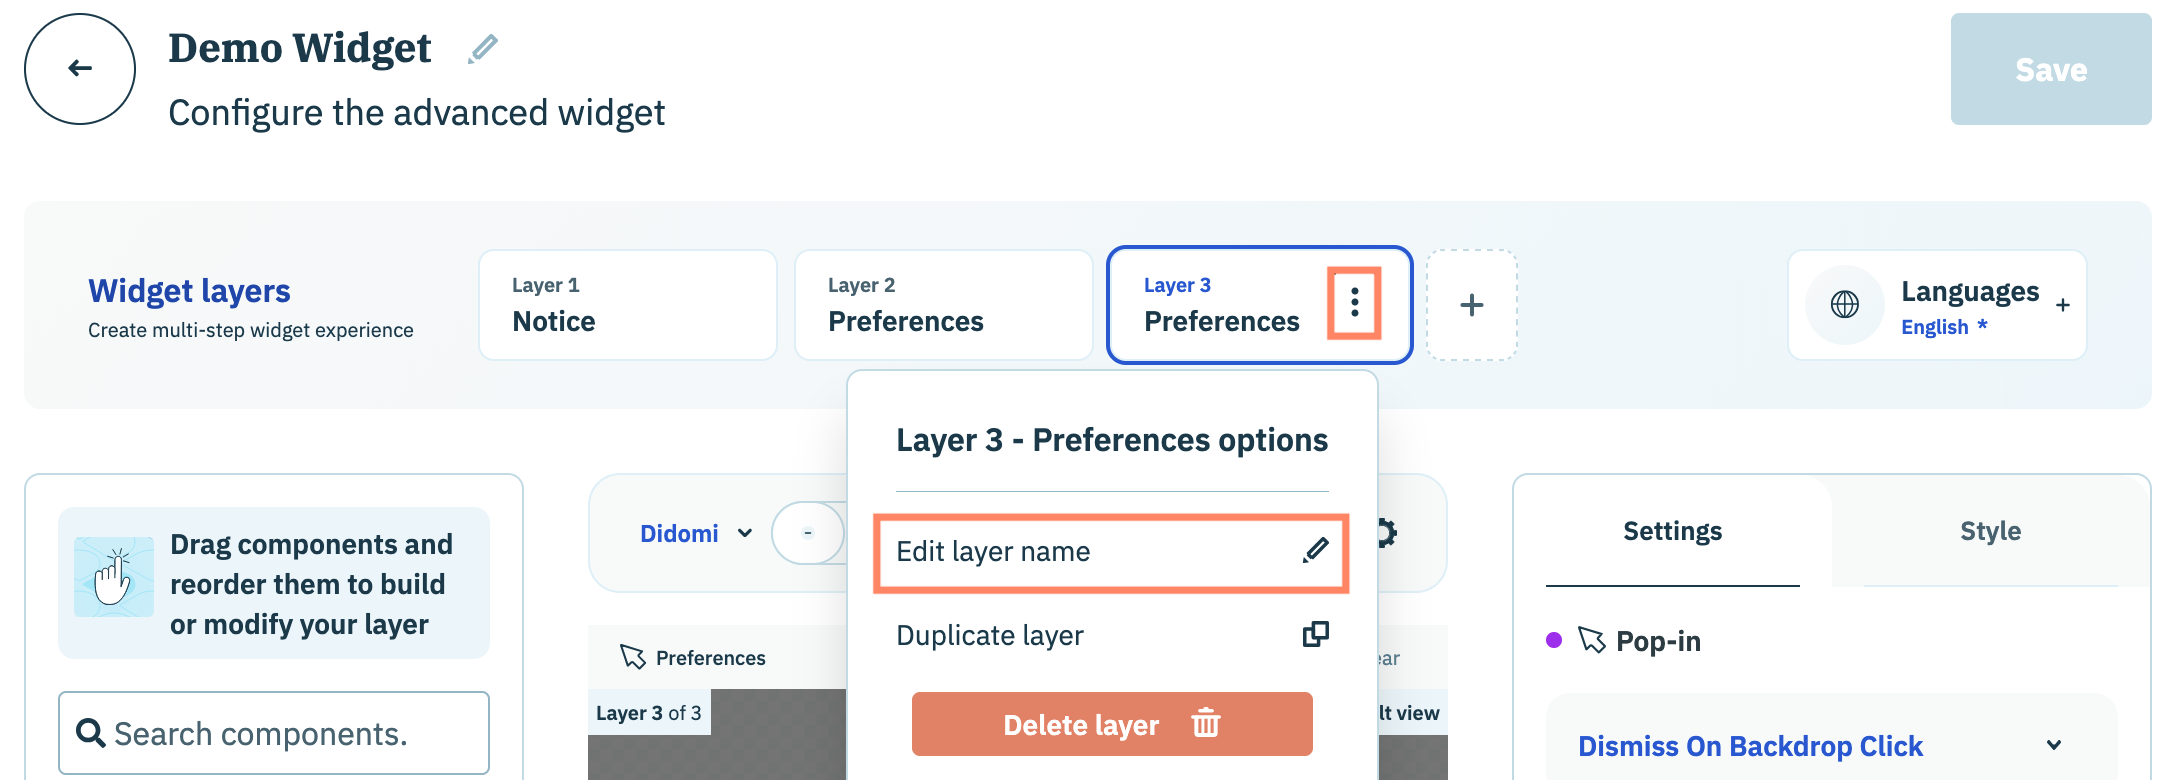Add a language with the plus icon
Viewport: 2165px width, 780px height.
point(2062,306)
